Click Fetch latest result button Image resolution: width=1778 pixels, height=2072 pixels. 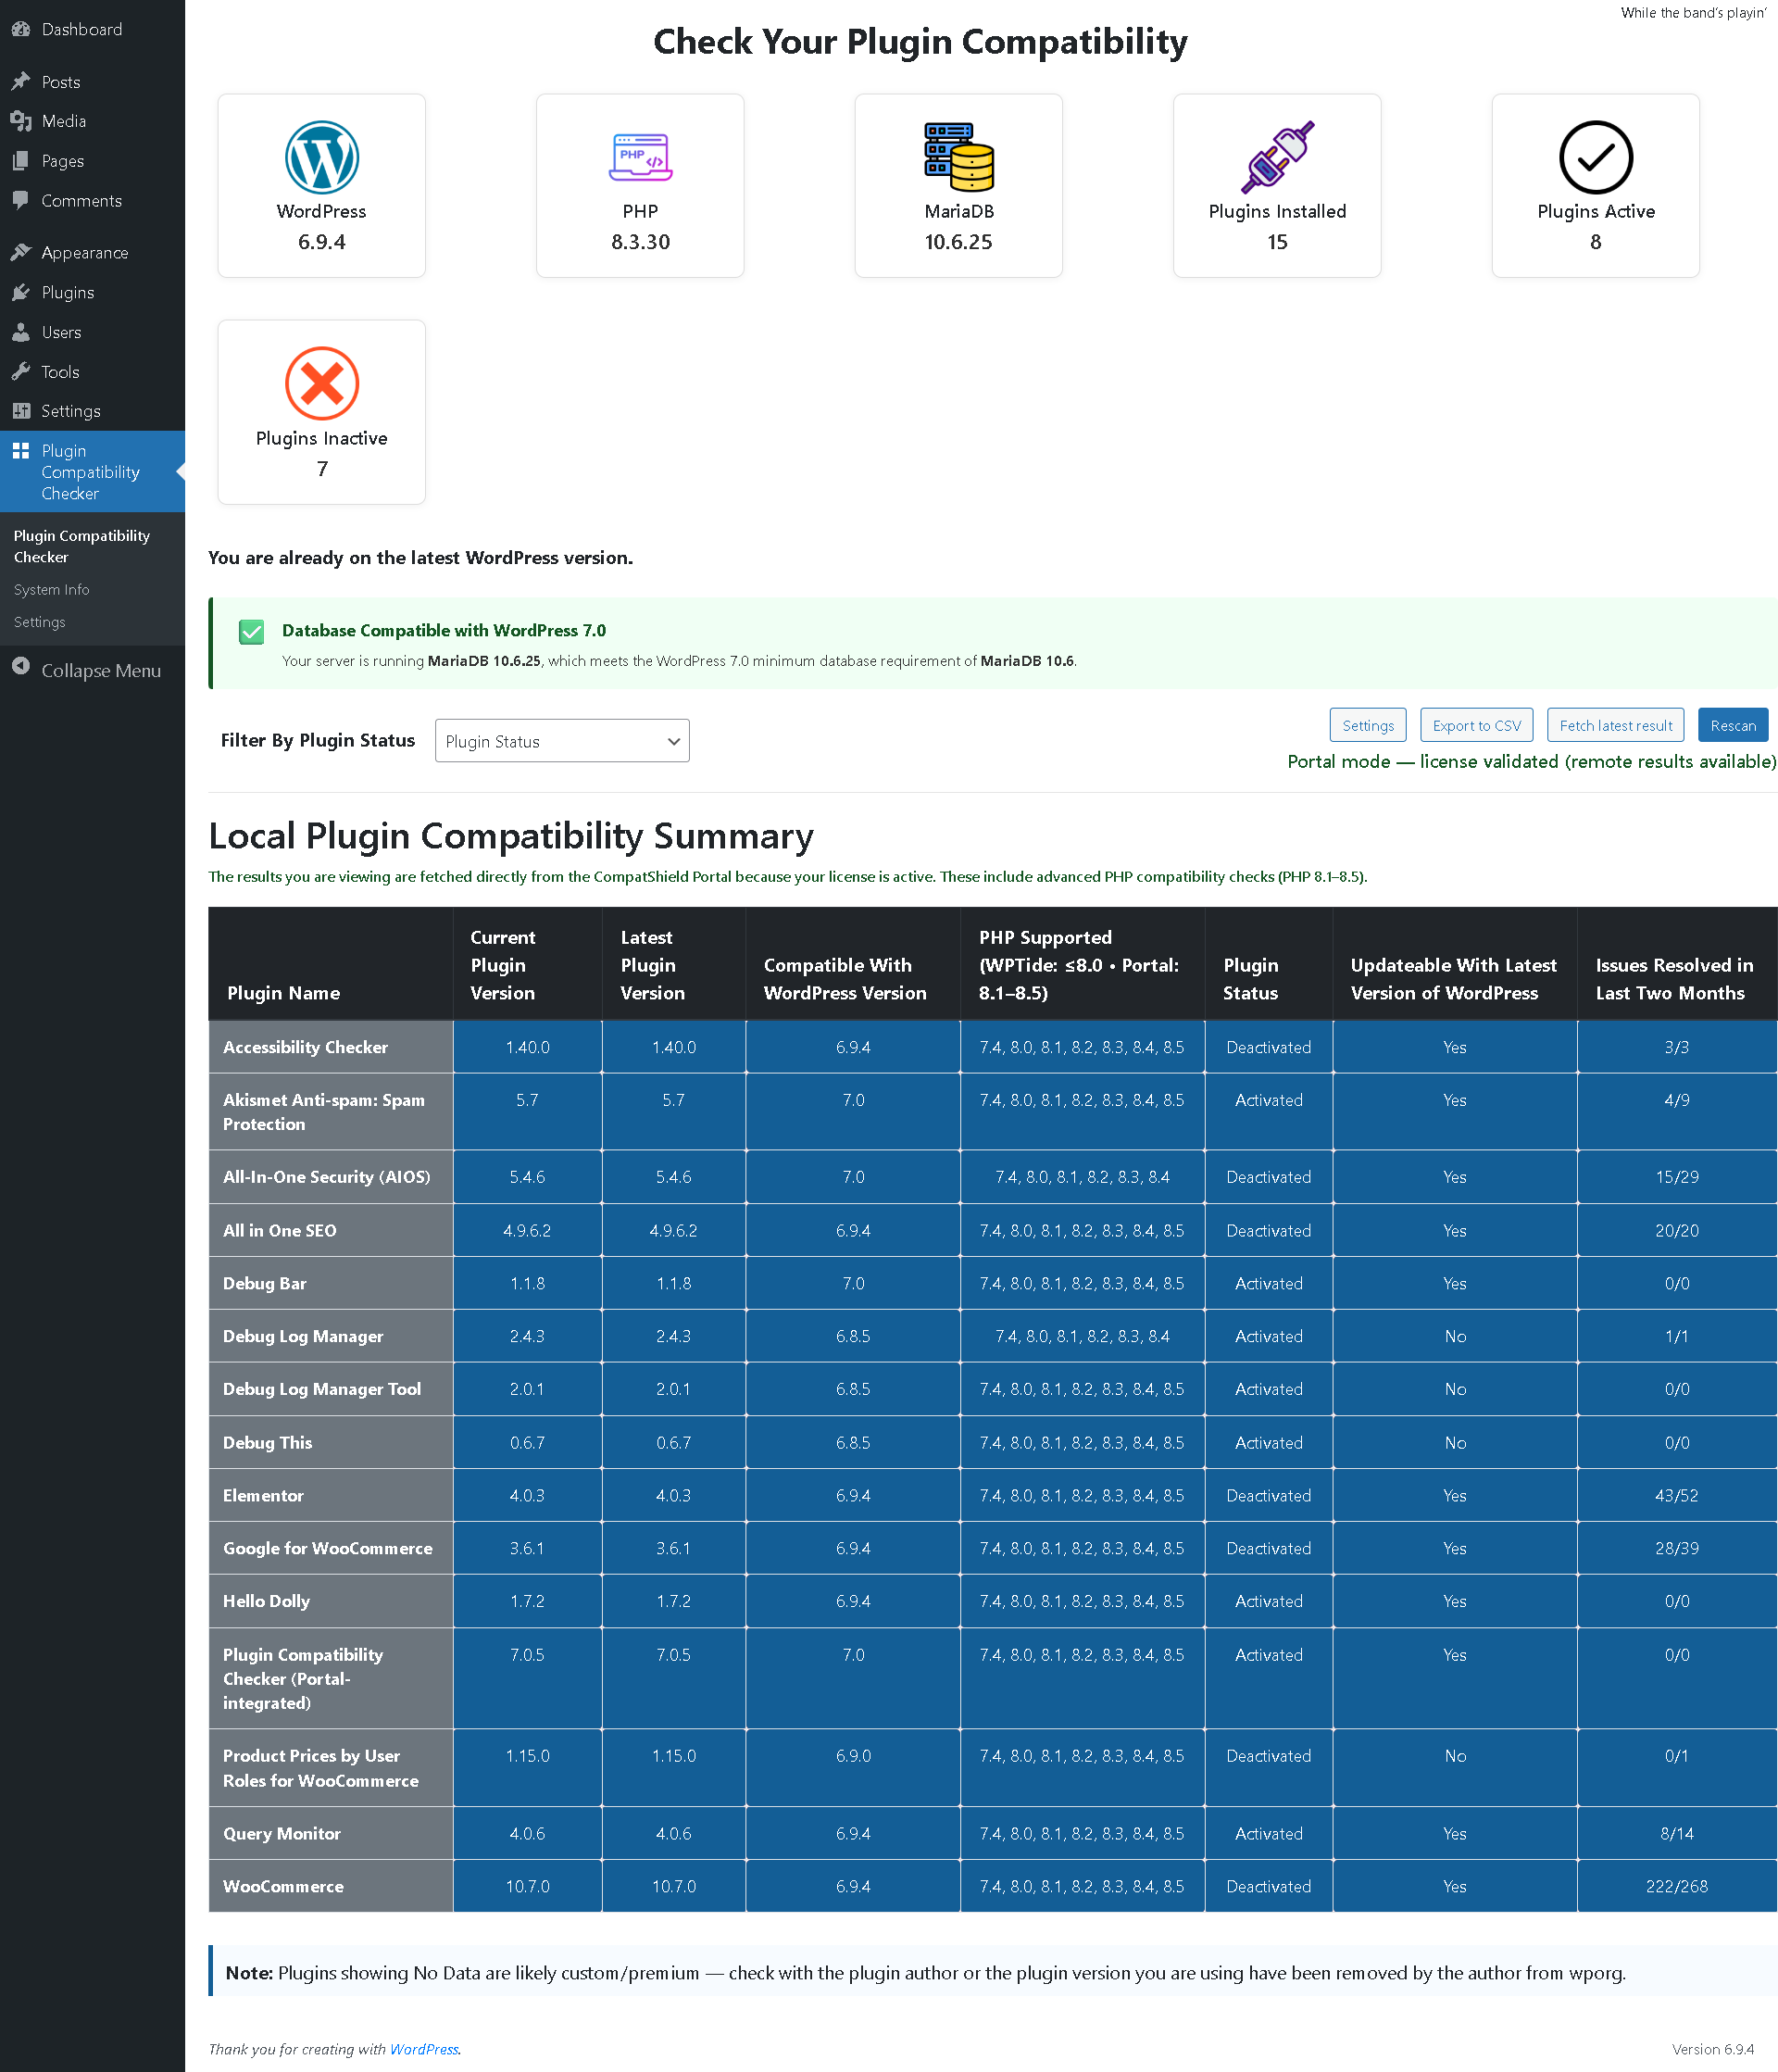coord(1615,725)
